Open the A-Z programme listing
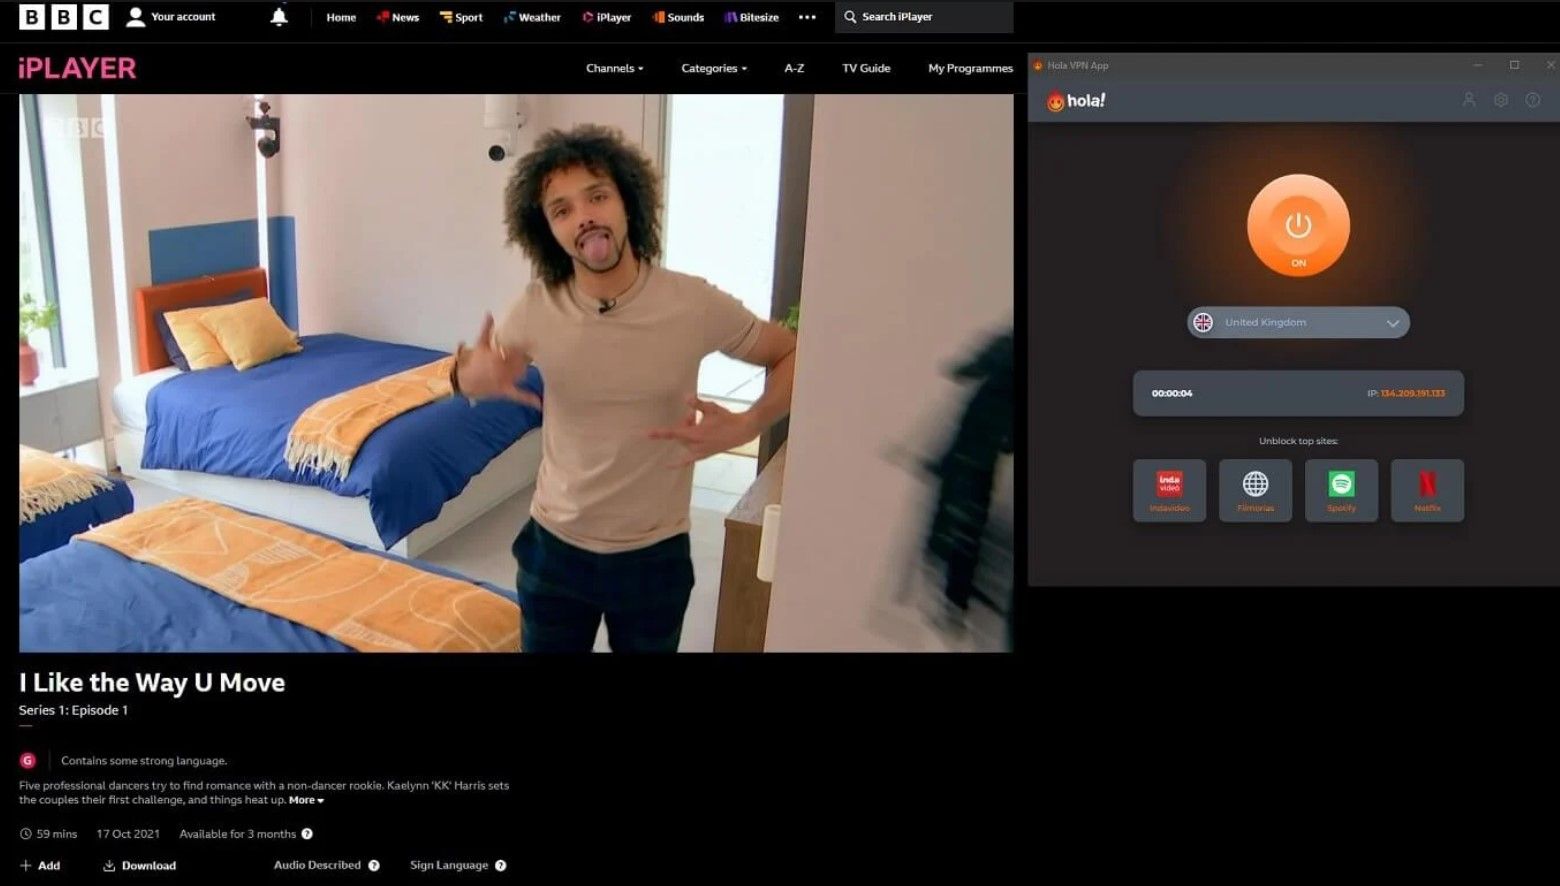 794,68
